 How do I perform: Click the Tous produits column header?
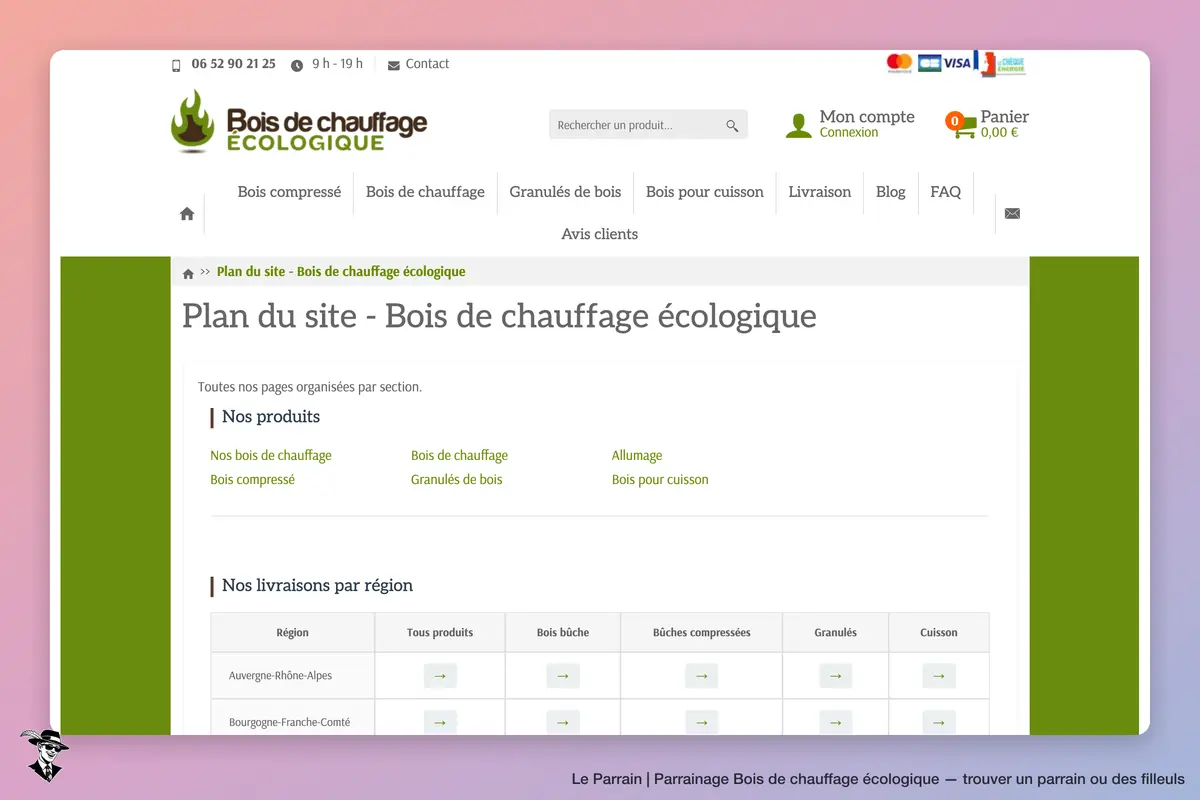tap(440, 633)
